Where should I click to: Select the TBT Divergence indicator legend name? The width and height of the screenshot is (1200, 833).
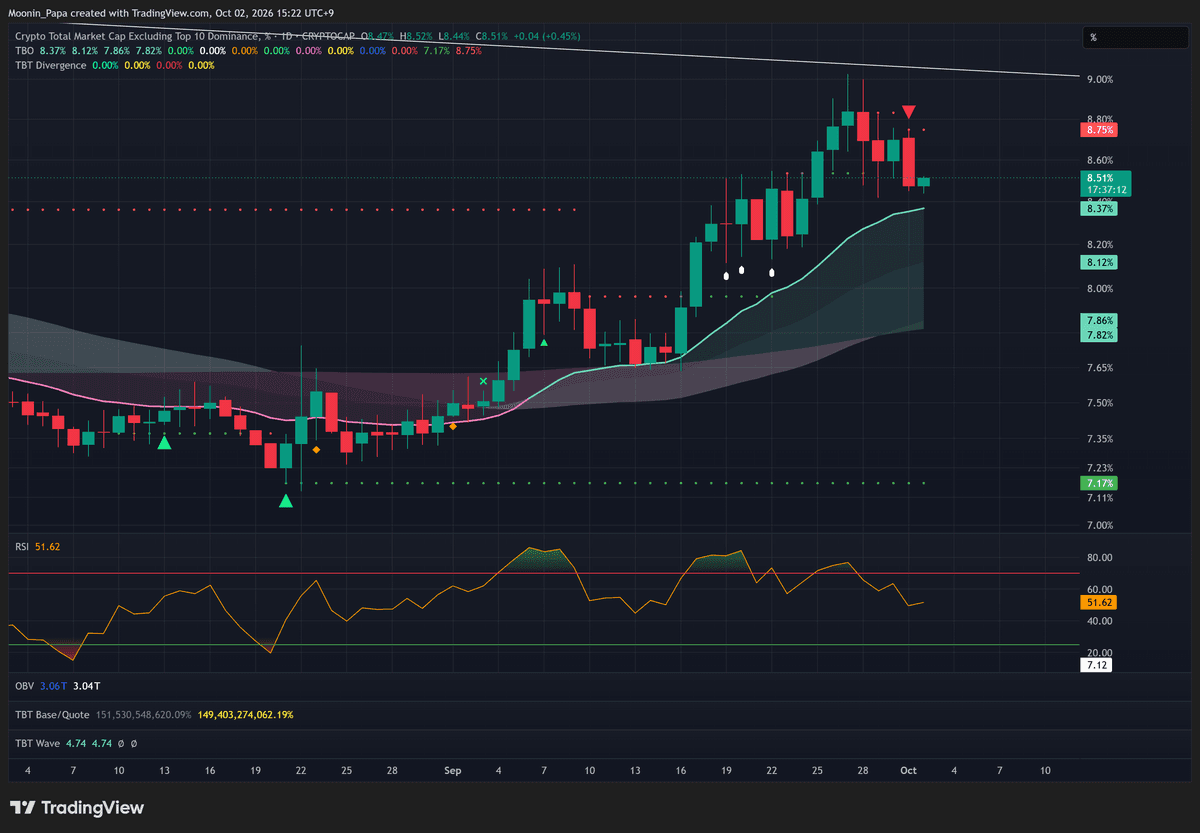click(51, 66)
